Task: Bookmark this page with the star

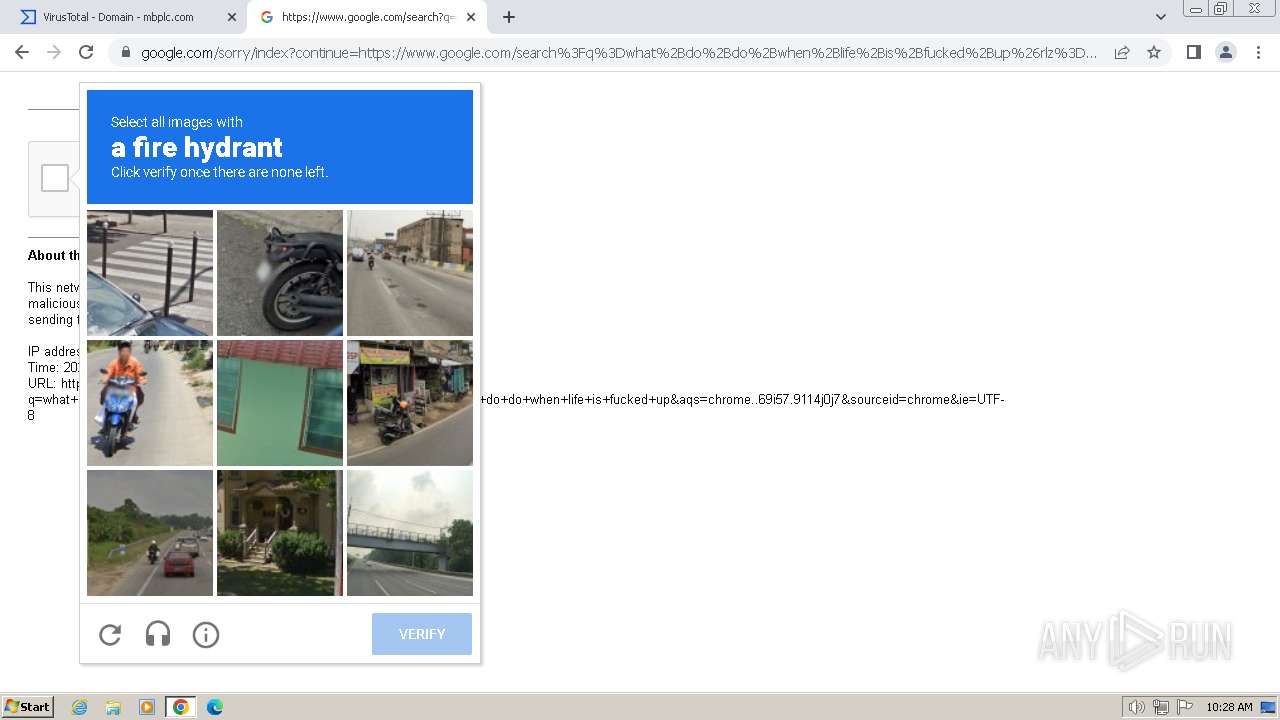Action: click(x=1154, y=52)
